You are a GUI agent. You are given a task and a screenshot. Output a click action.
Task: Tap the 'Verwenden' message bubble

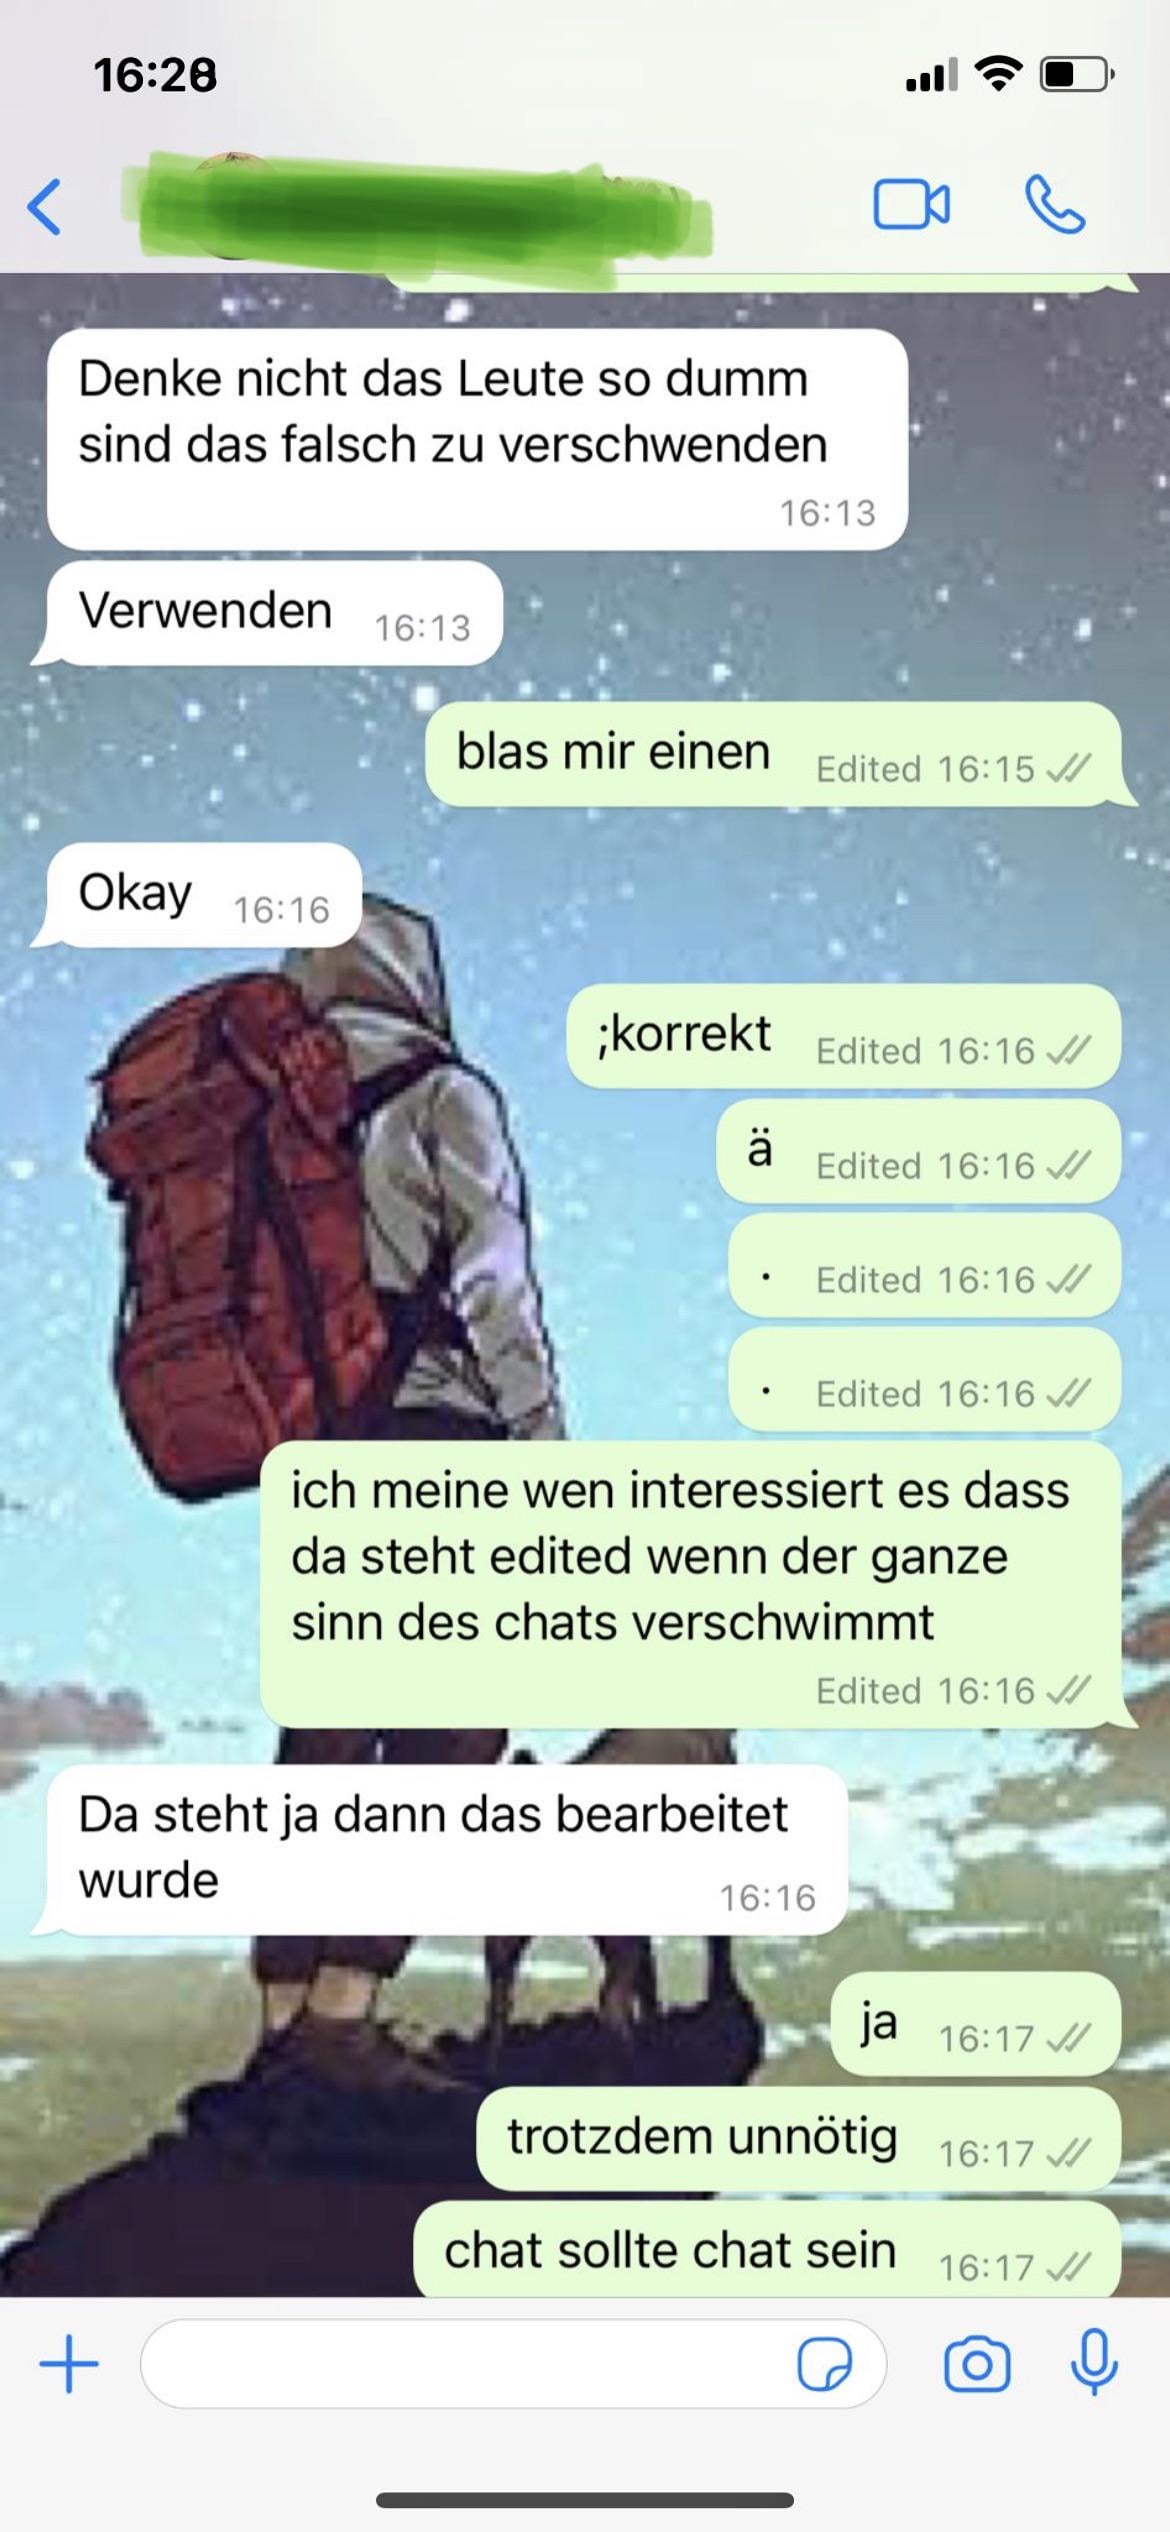click(x=269, y=613)
